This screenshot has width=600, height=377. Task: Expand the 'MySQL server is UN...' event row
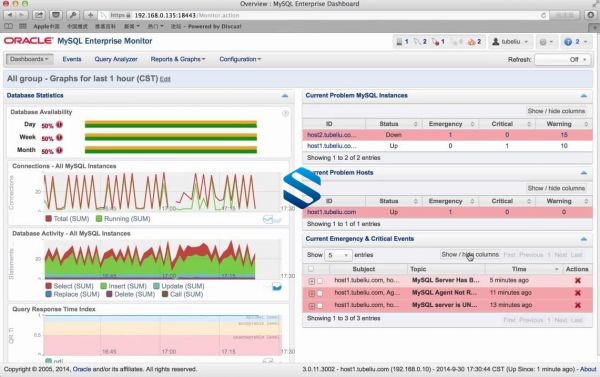(311, 306)
